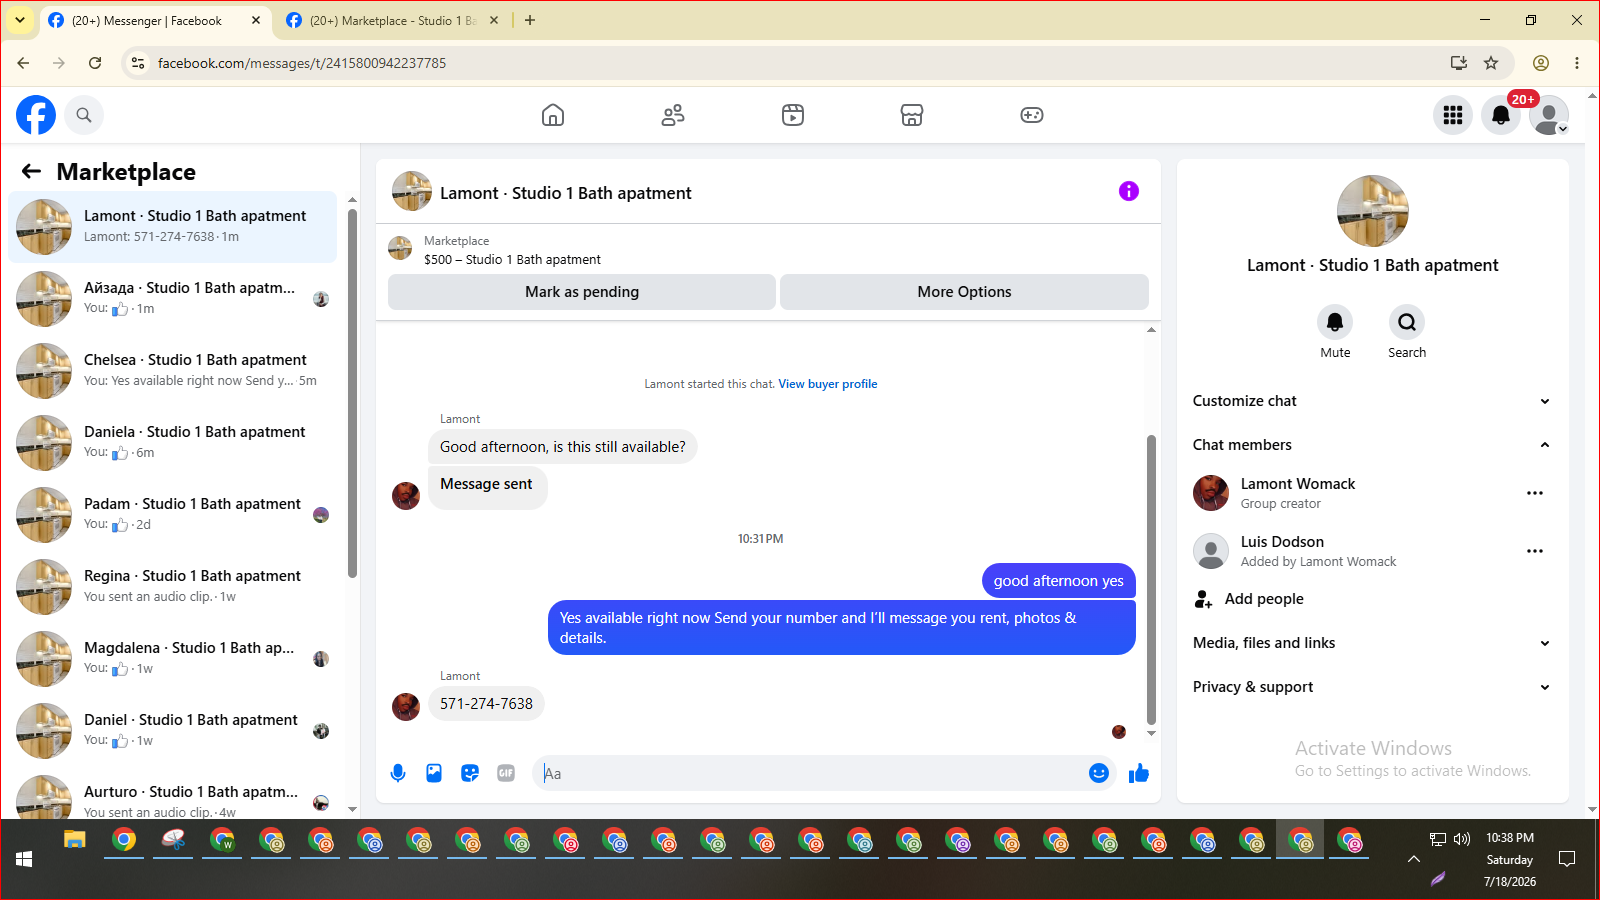Click Mark as pending button
This screenshot has height=900, width=1600.
click(582, 292)
